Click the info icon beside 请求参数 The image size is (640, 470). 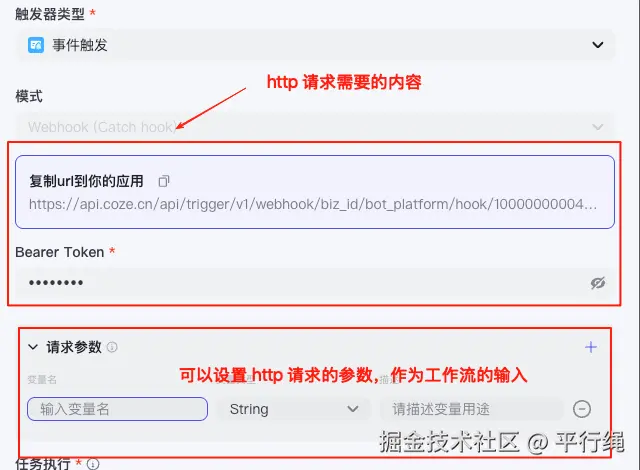(x=112, y=347)
